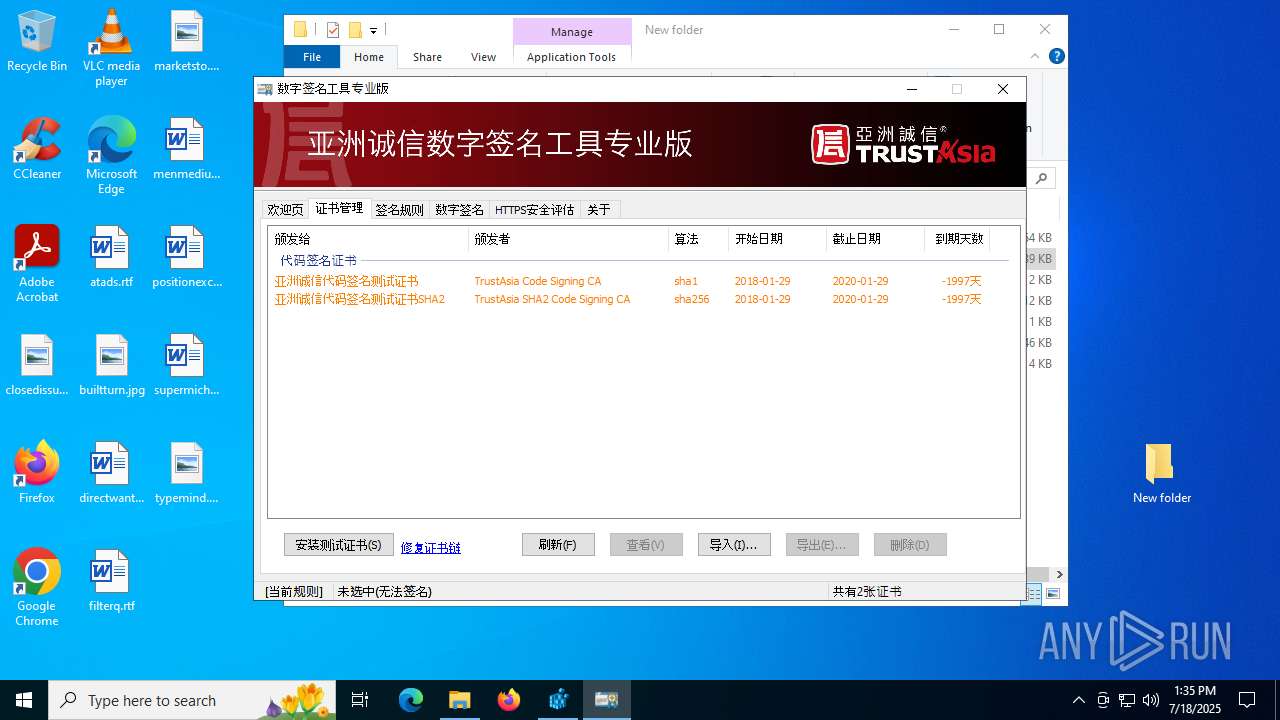Click the sha256 algorithm cell
1280x720 pixels.
tap(691, 299)
